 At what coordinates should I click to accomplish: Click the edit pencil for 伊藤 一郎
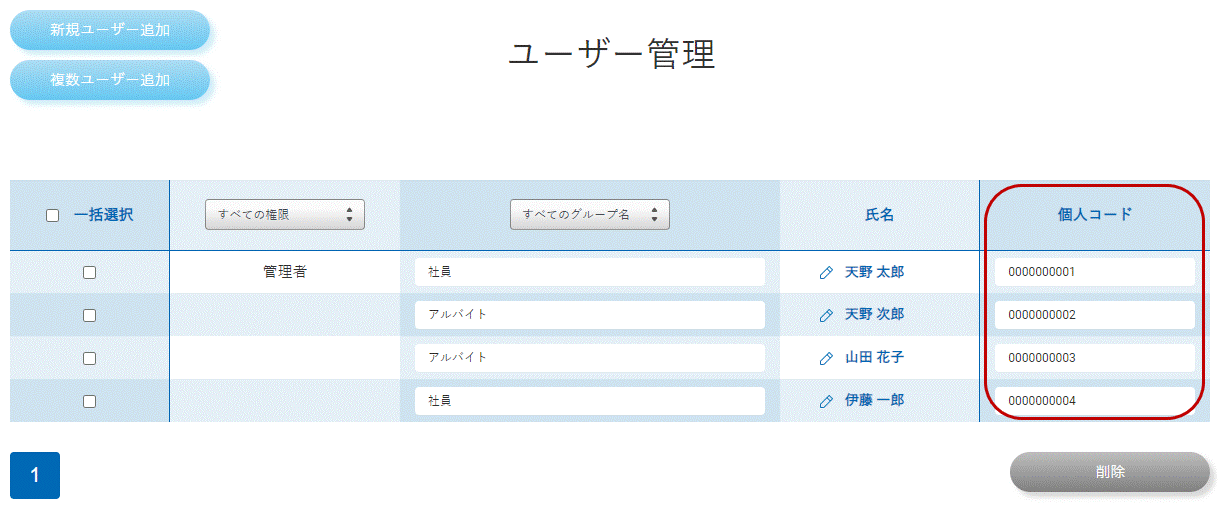[x=826, y=401]
